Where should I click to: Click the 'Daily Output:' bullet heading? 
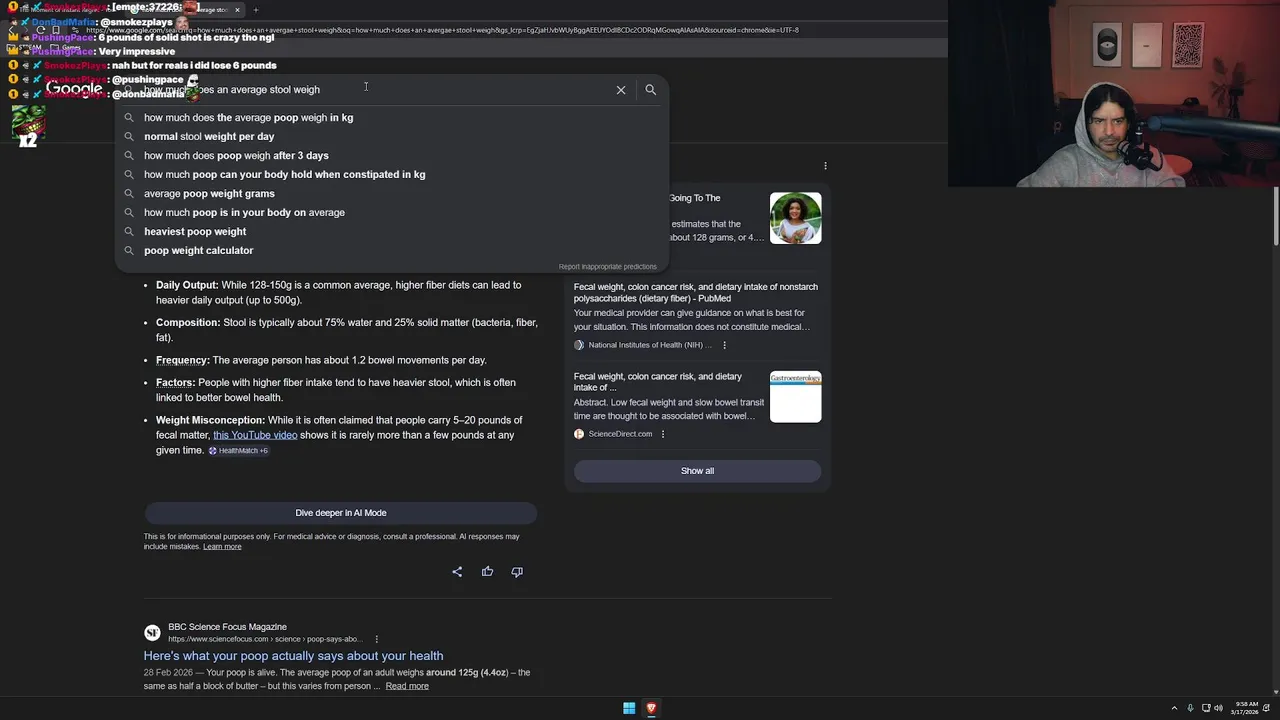point(187,285)
